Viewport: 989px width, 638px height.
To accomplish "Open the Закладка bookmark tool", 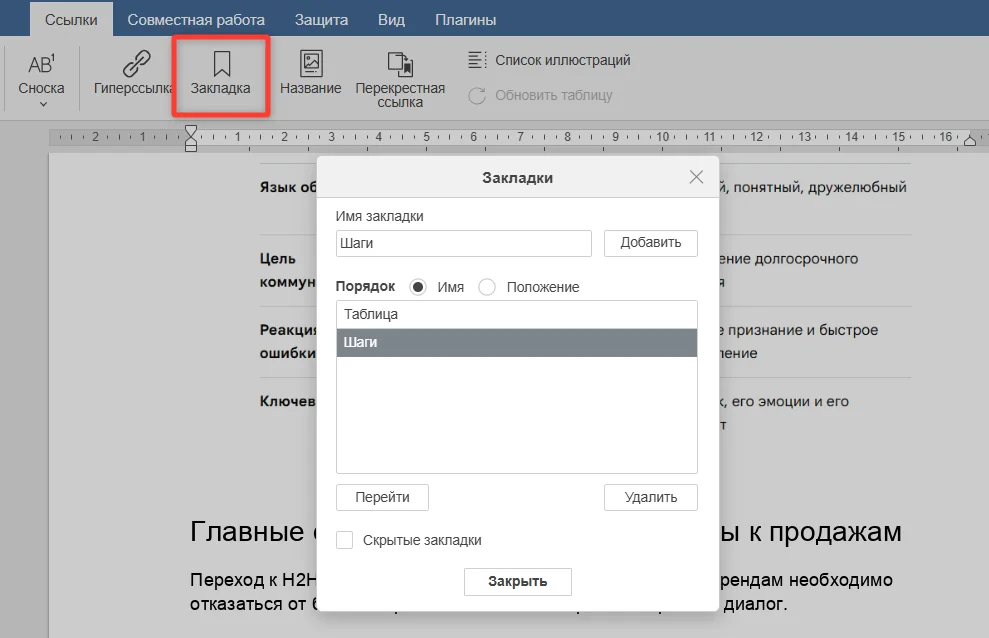I will (x=221, y=73).
